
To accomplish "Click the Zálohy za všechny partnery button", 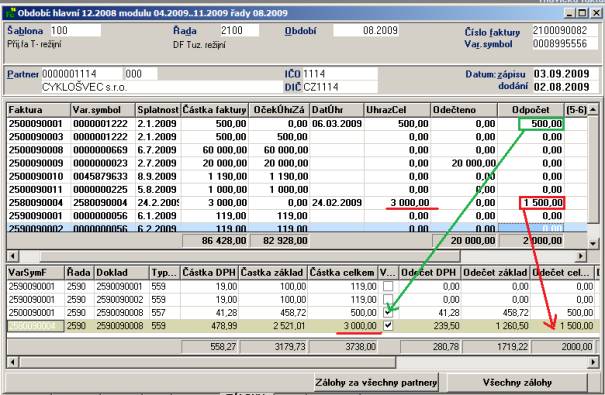I will point(376,383).
